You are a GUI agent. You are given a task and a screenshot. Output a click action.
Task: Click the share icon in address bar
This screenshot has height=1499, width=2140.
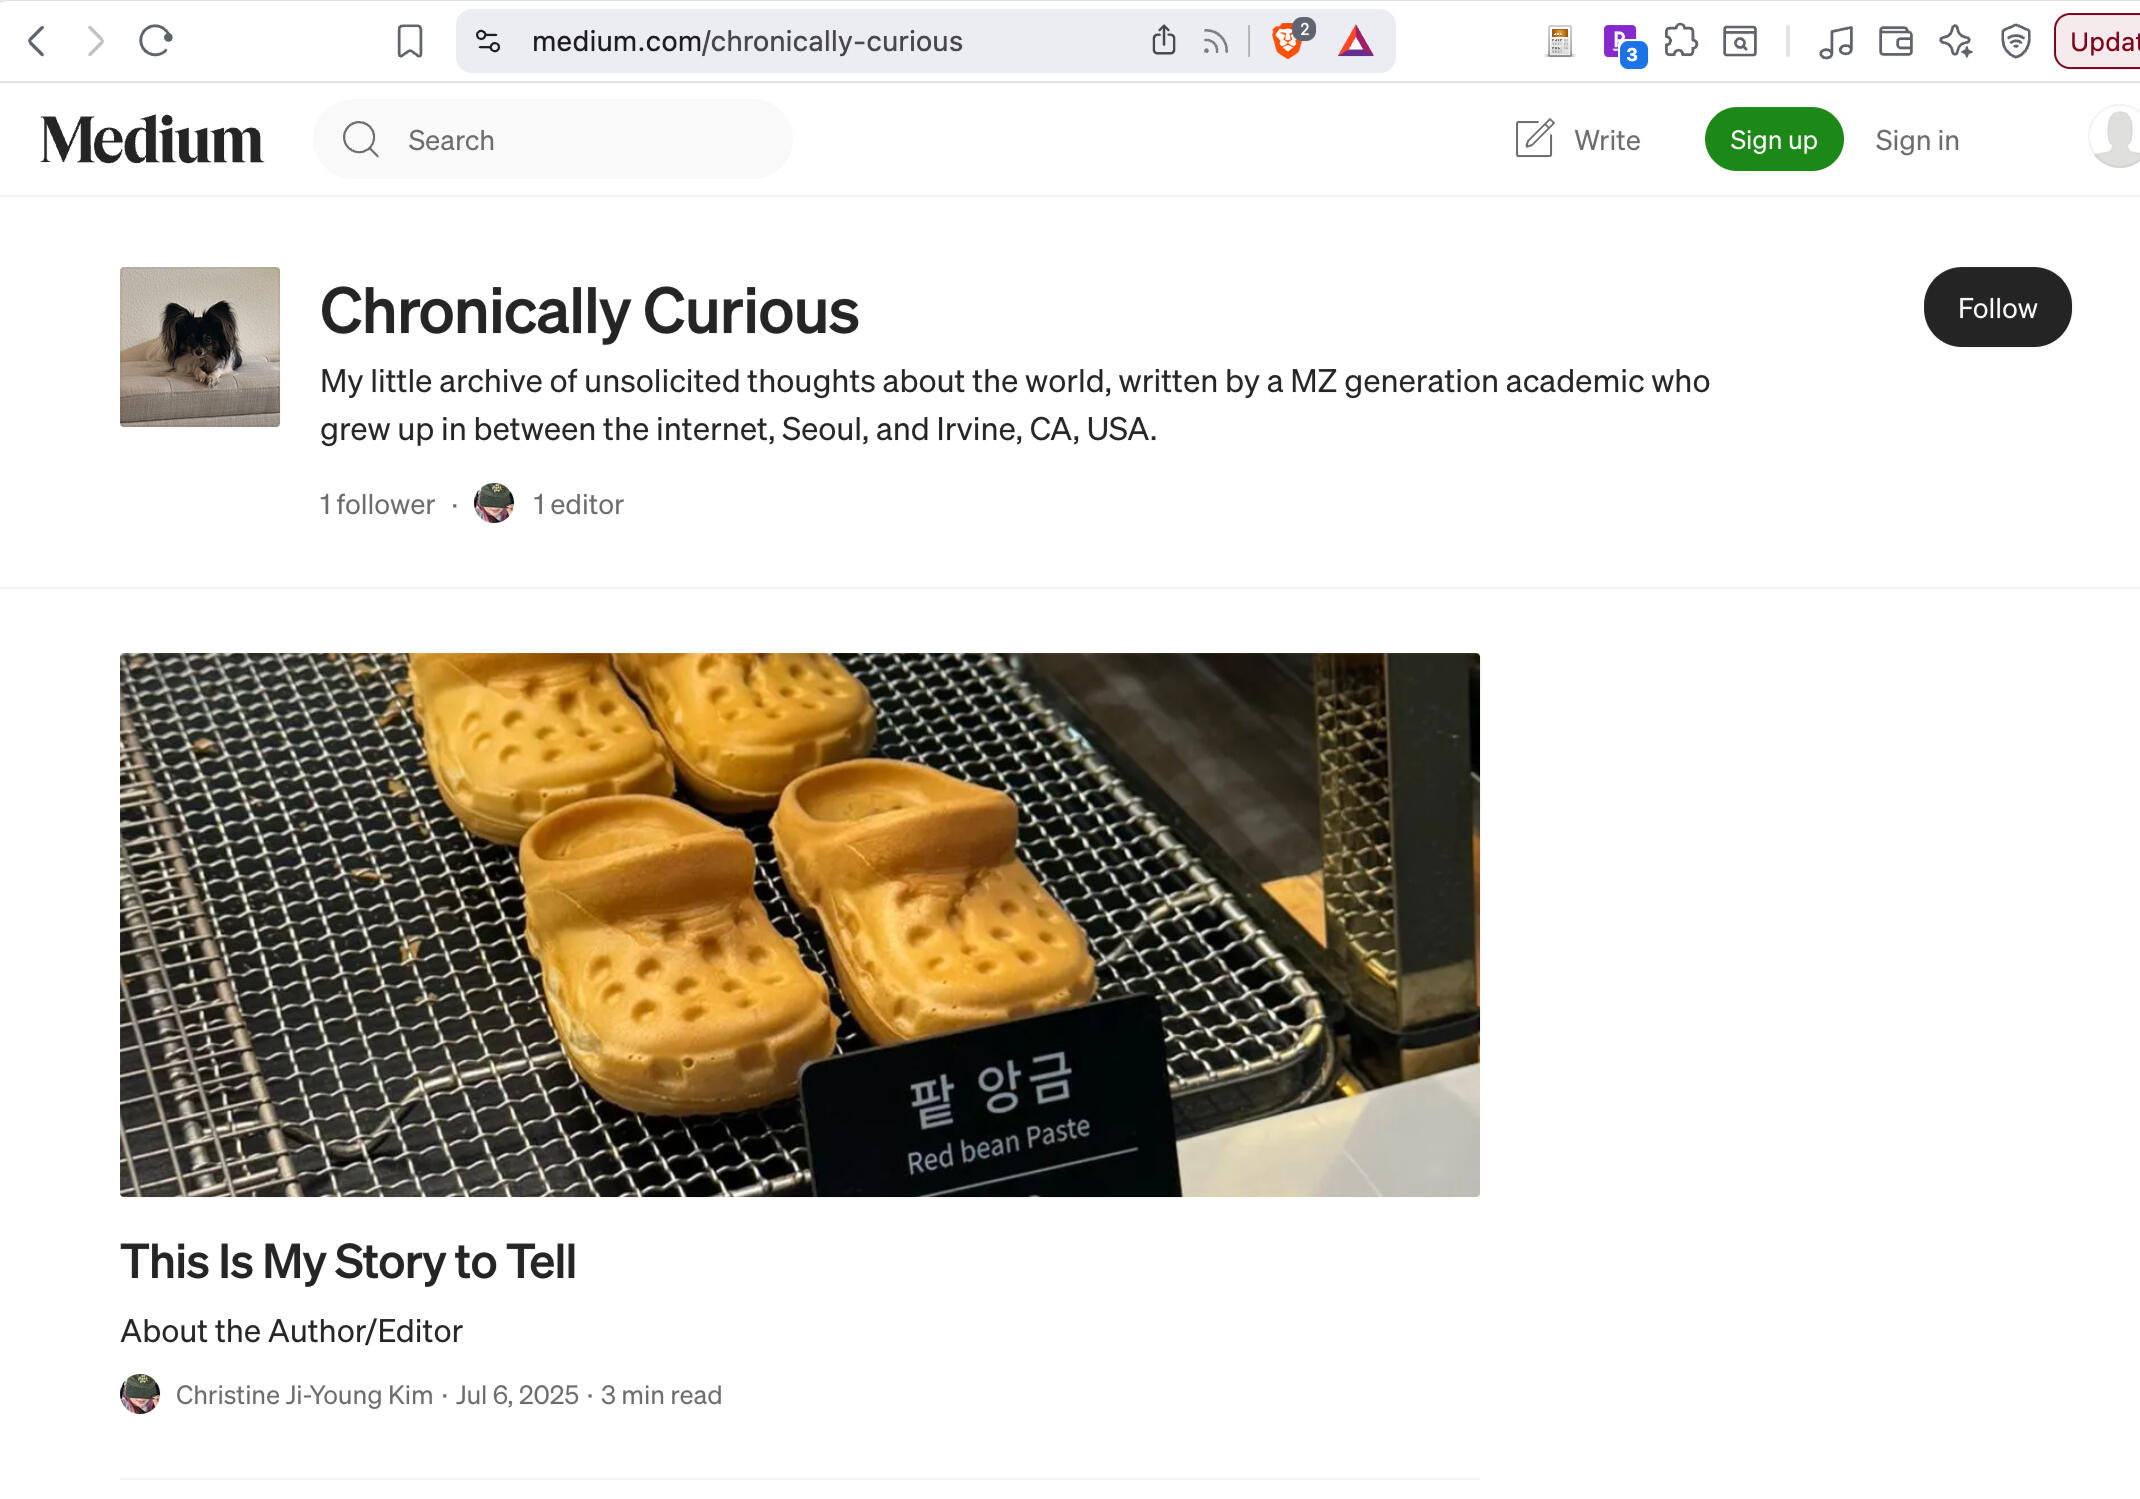[x=1163, y=41]
